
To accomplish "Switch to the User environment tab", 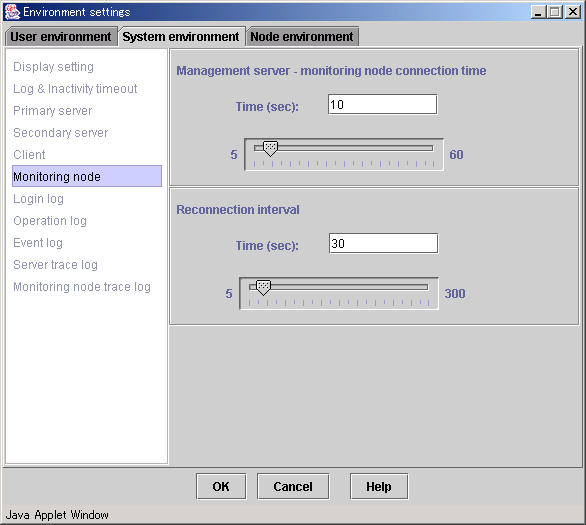I will point(61,37).
